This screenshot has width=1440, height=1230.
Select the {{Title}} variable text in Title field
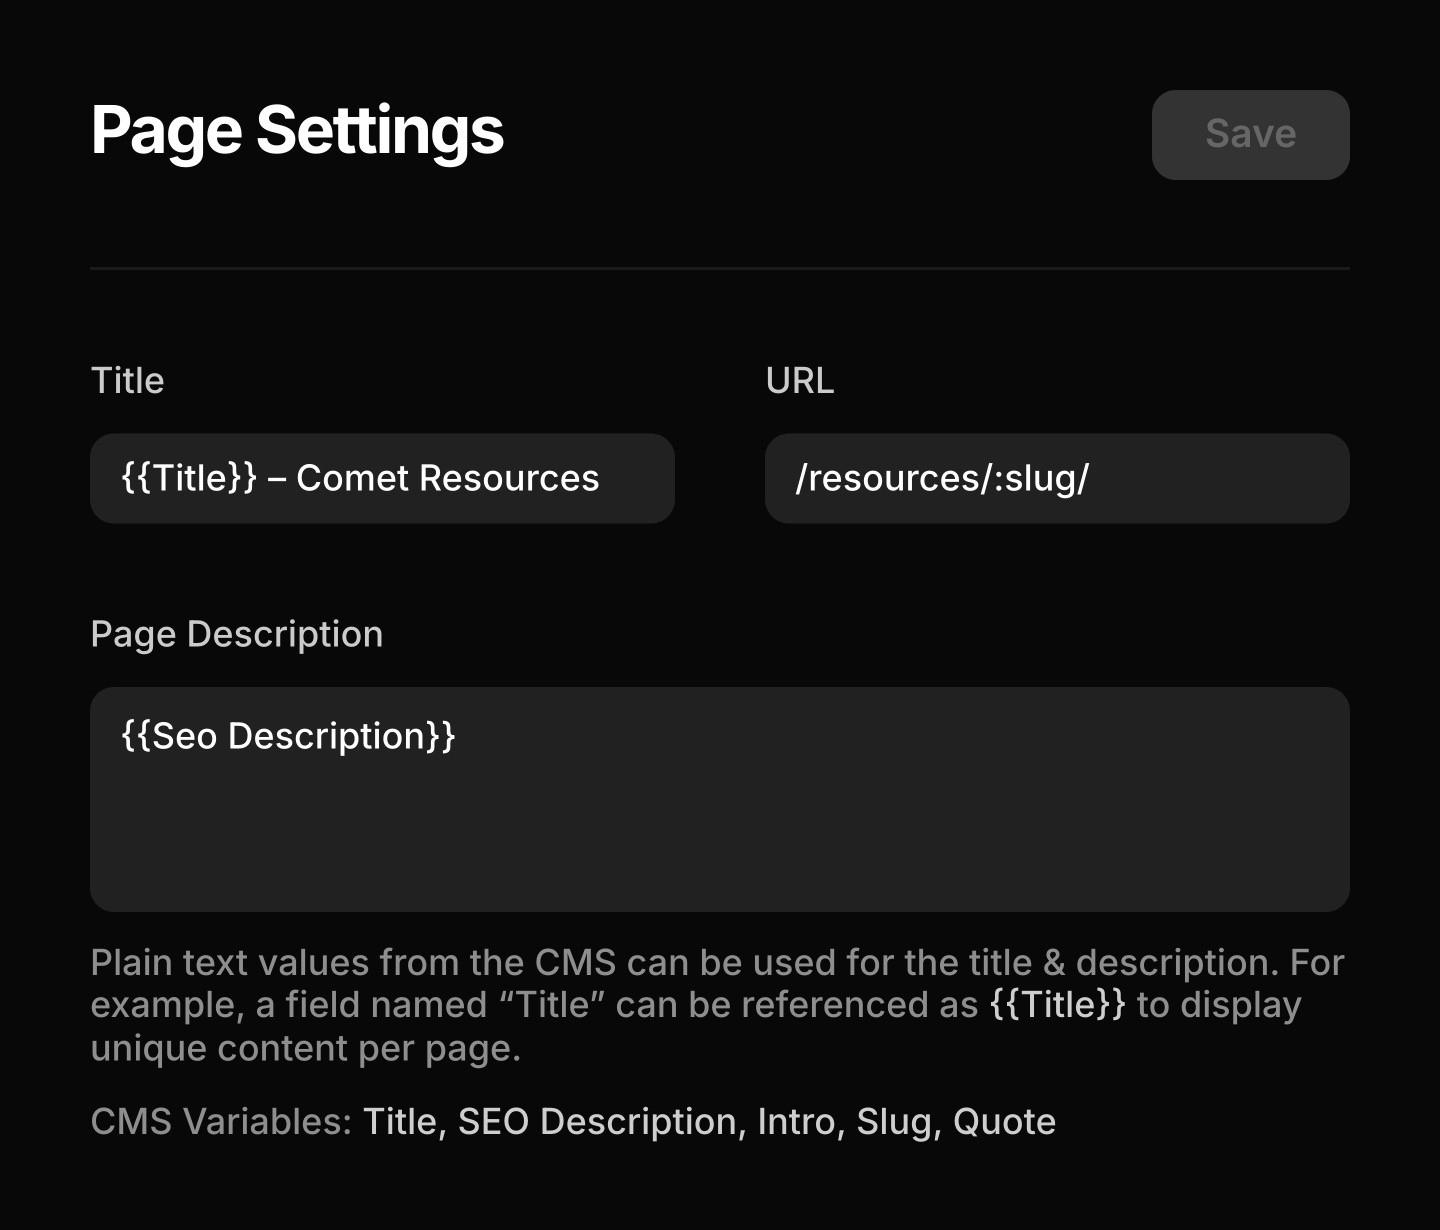pos(191,479)
